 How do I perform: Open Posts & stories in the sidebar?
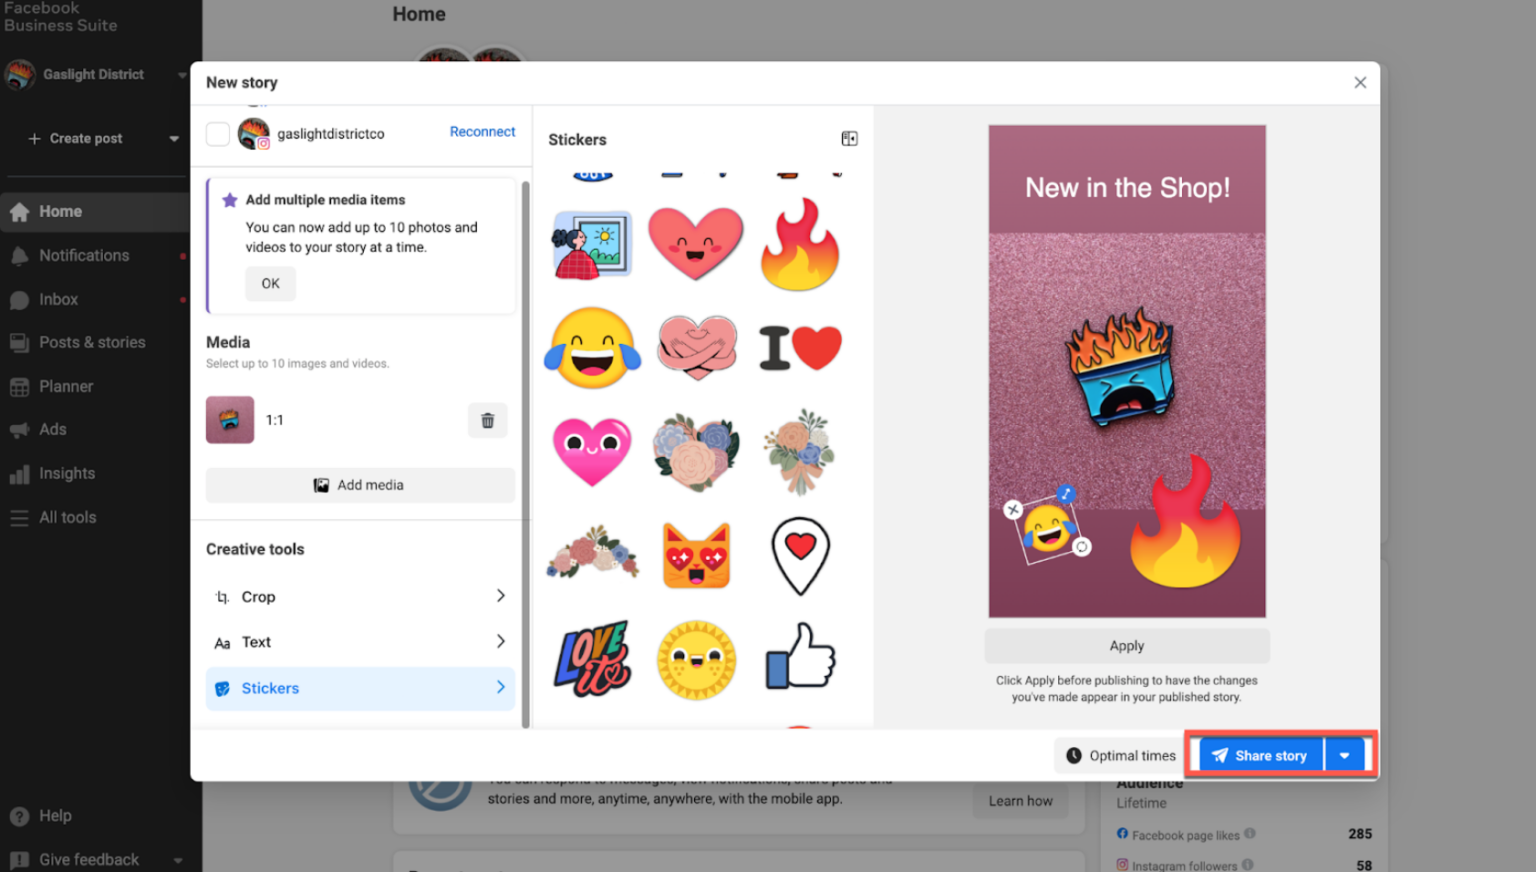(92, 342)
